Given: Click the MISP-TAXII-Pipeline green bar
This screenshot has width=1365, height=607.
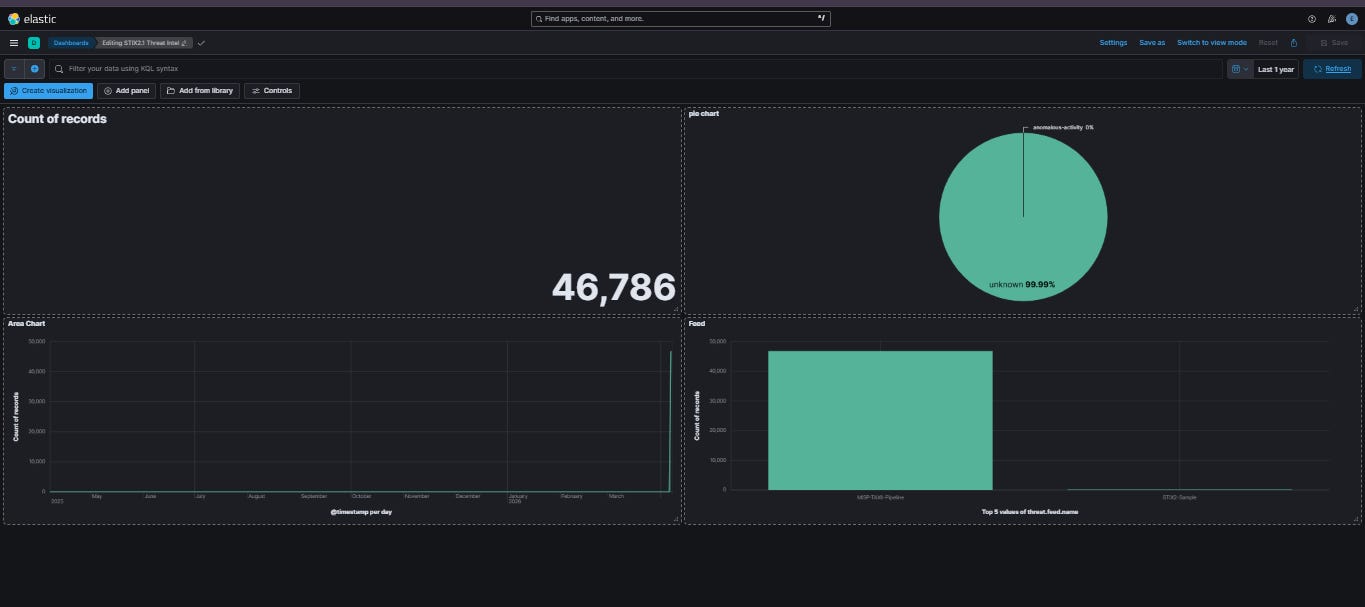Looking at the screenshot, I should coord(880,420).
